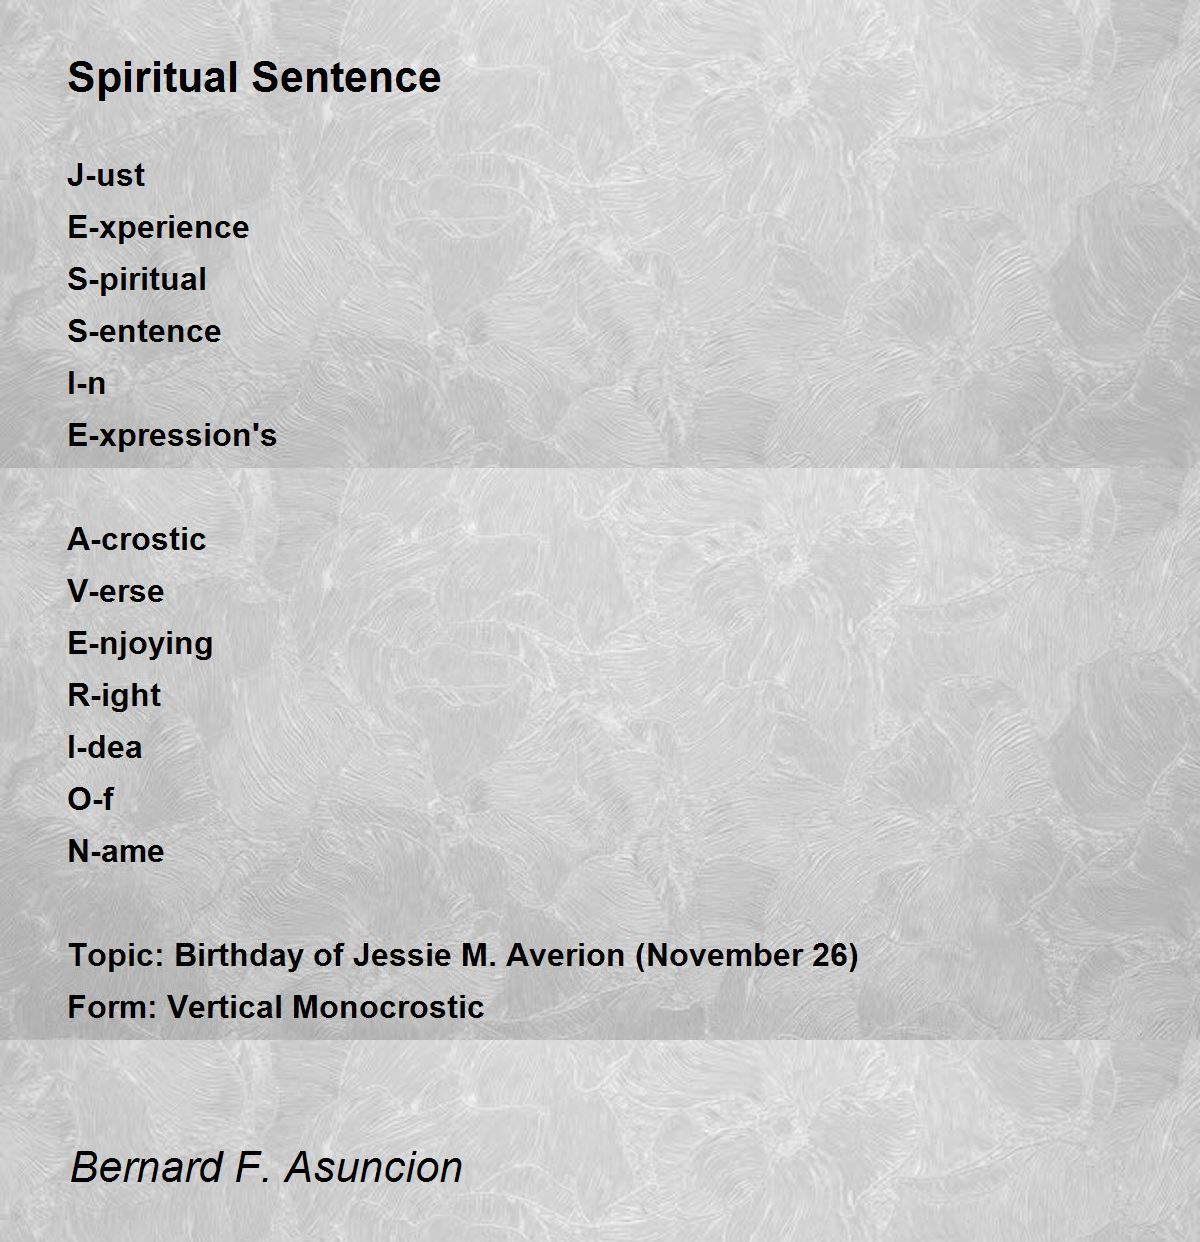Click the word 'Monocrostic' in the form line
This screenshot has width=1200, height=1242.
pos(389,1007)
